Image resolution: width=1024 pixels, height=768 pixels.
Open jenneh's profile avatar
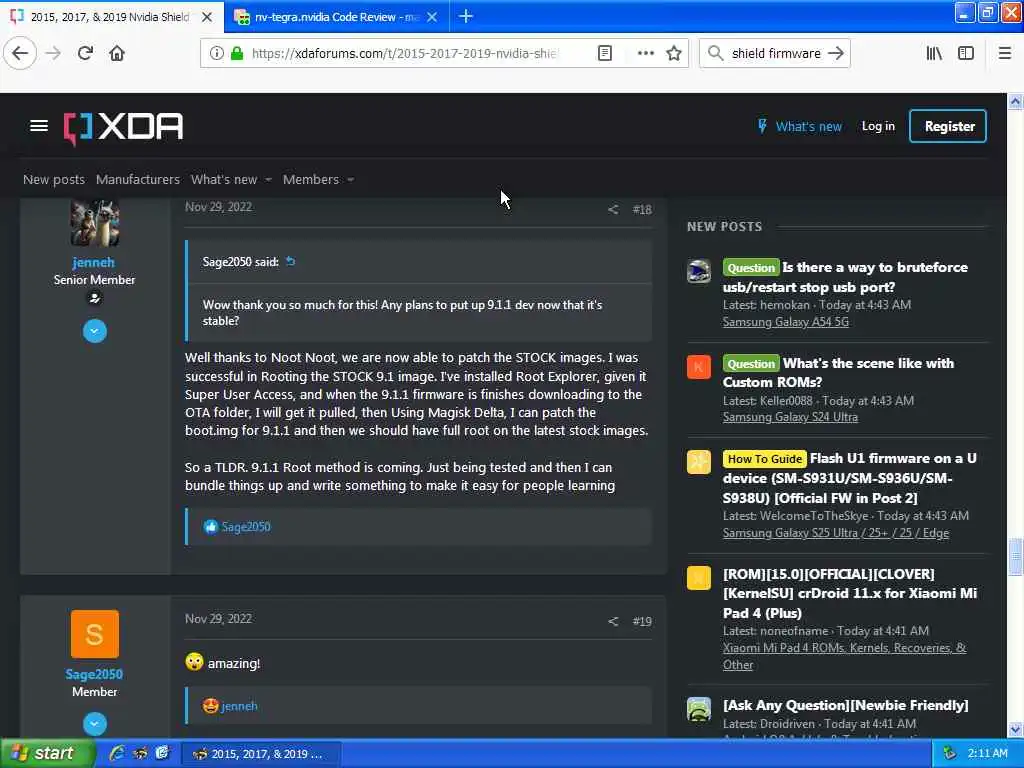tap(95, 222)
